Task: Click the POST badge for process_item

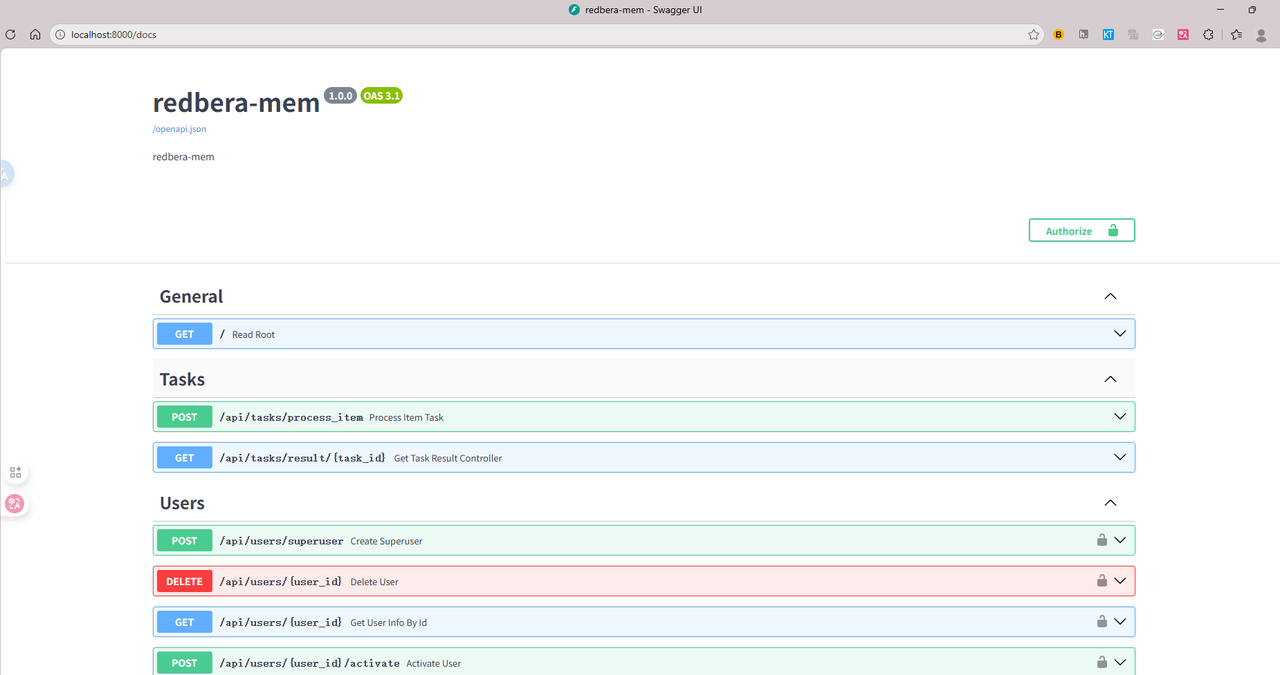Action: click(185, 417)
